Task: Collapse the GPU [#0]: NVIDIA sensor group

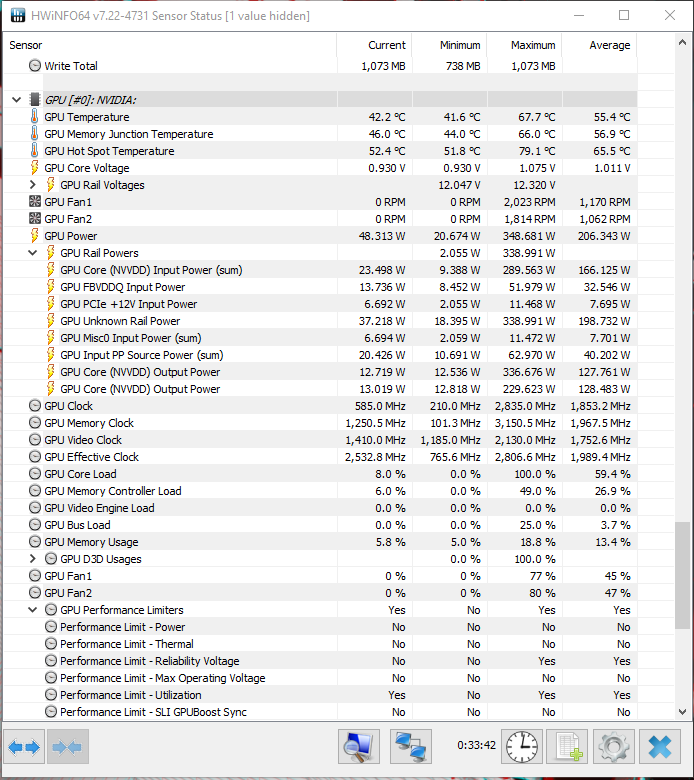Action: coord(16,99)
